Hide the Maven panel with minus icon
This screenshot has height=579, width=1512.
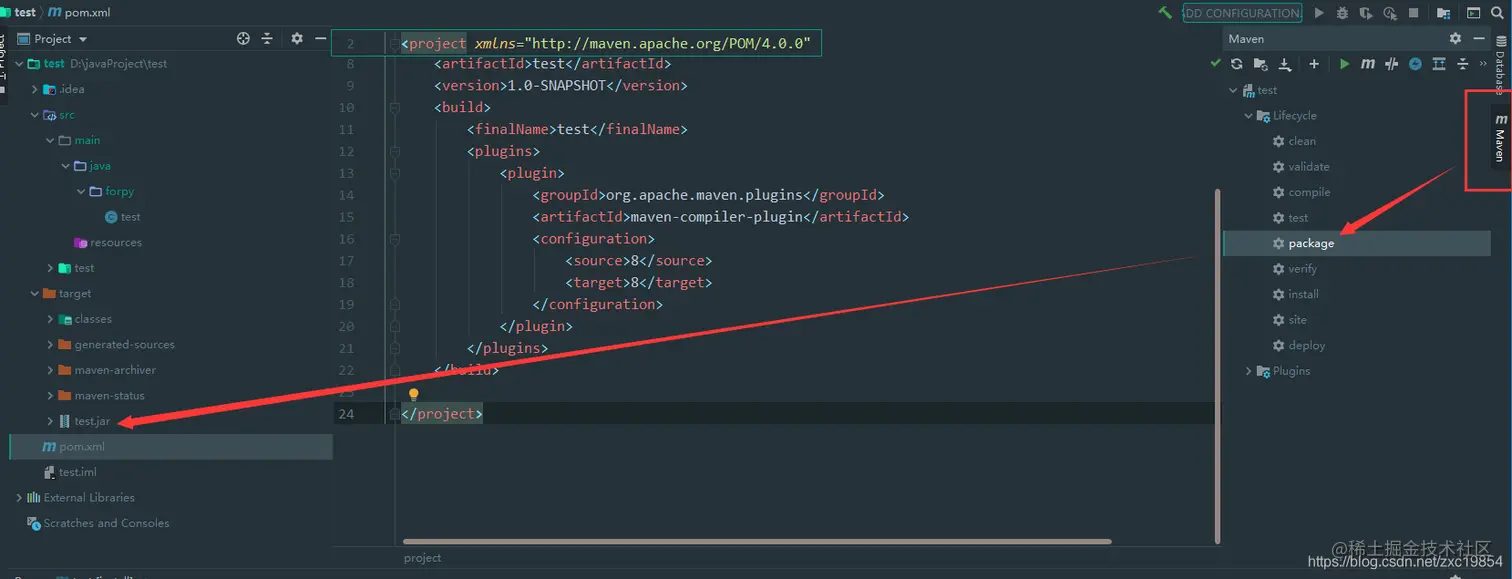(x=1480, y=39)
